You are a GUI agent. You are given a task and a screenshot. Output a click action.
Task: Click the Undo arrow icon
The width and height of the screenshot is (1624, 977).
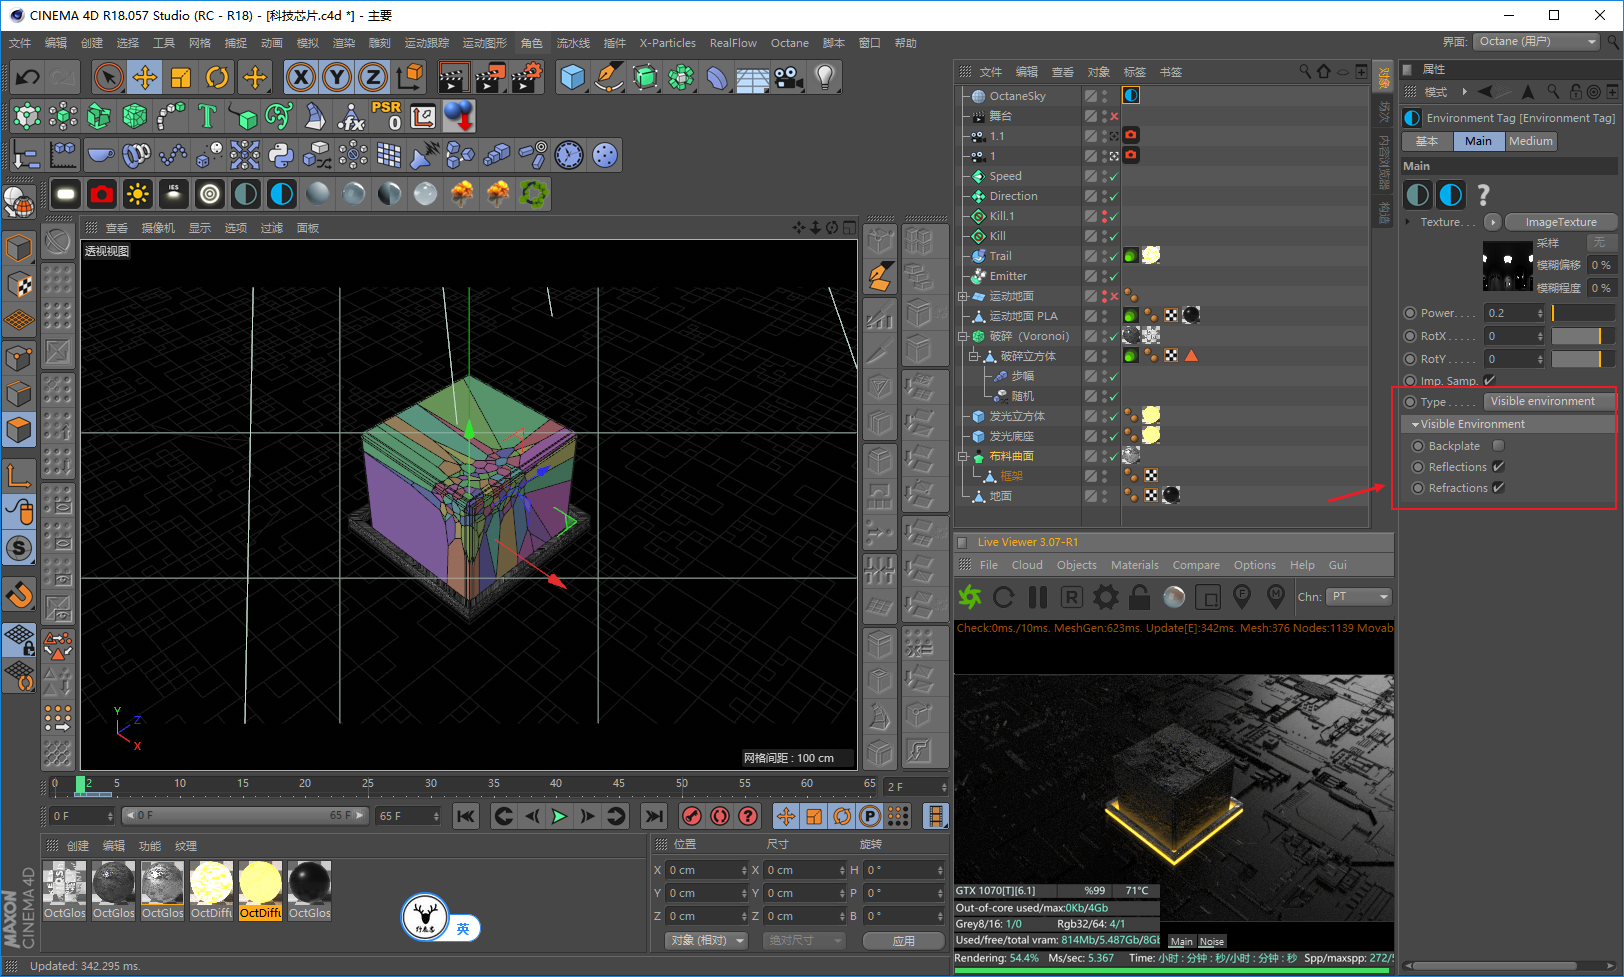(x=27, y=77)
